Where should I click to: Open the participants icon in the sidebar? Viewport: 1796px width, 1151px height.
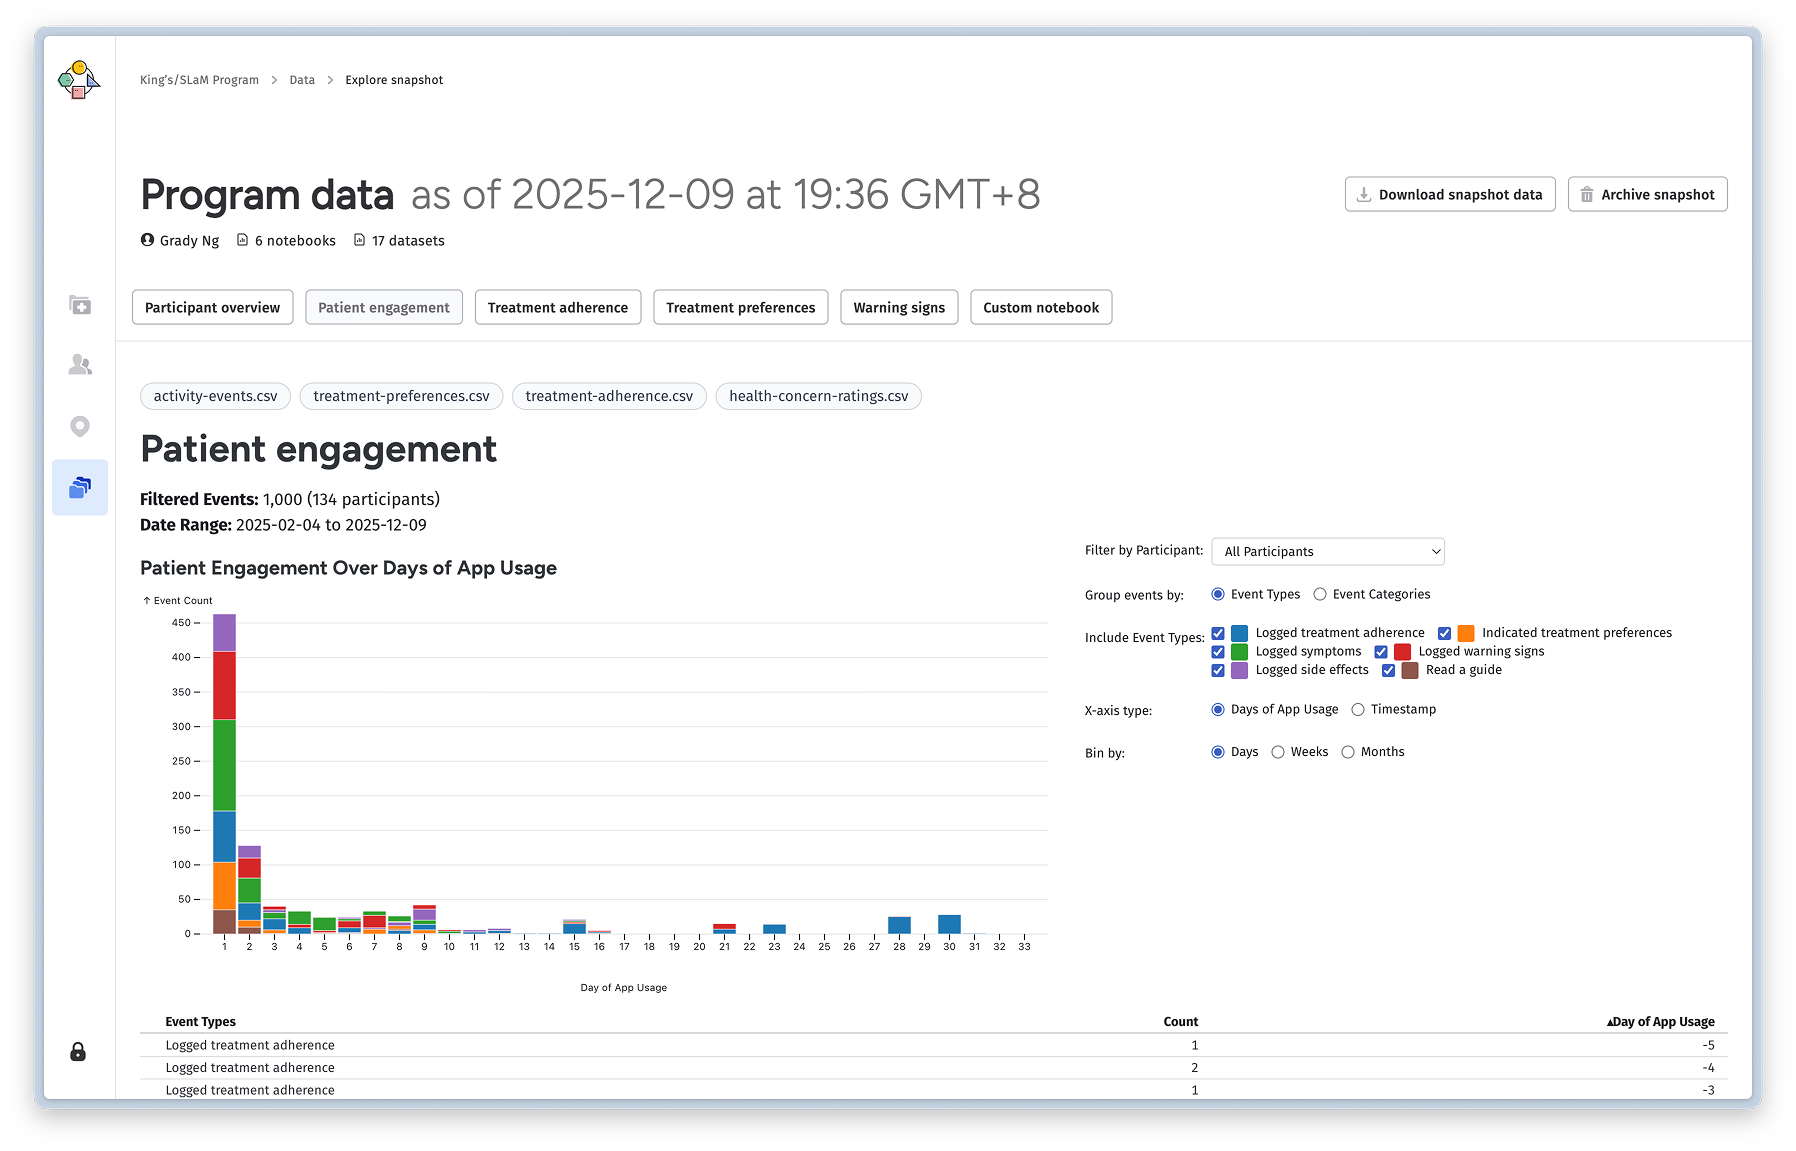click(80, 366)
